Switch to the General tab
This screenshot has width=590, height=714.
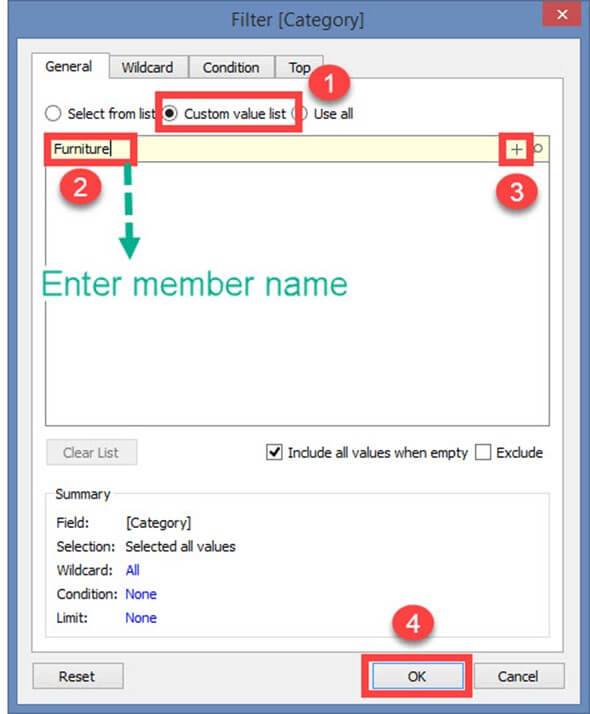[x=69, y=66]
